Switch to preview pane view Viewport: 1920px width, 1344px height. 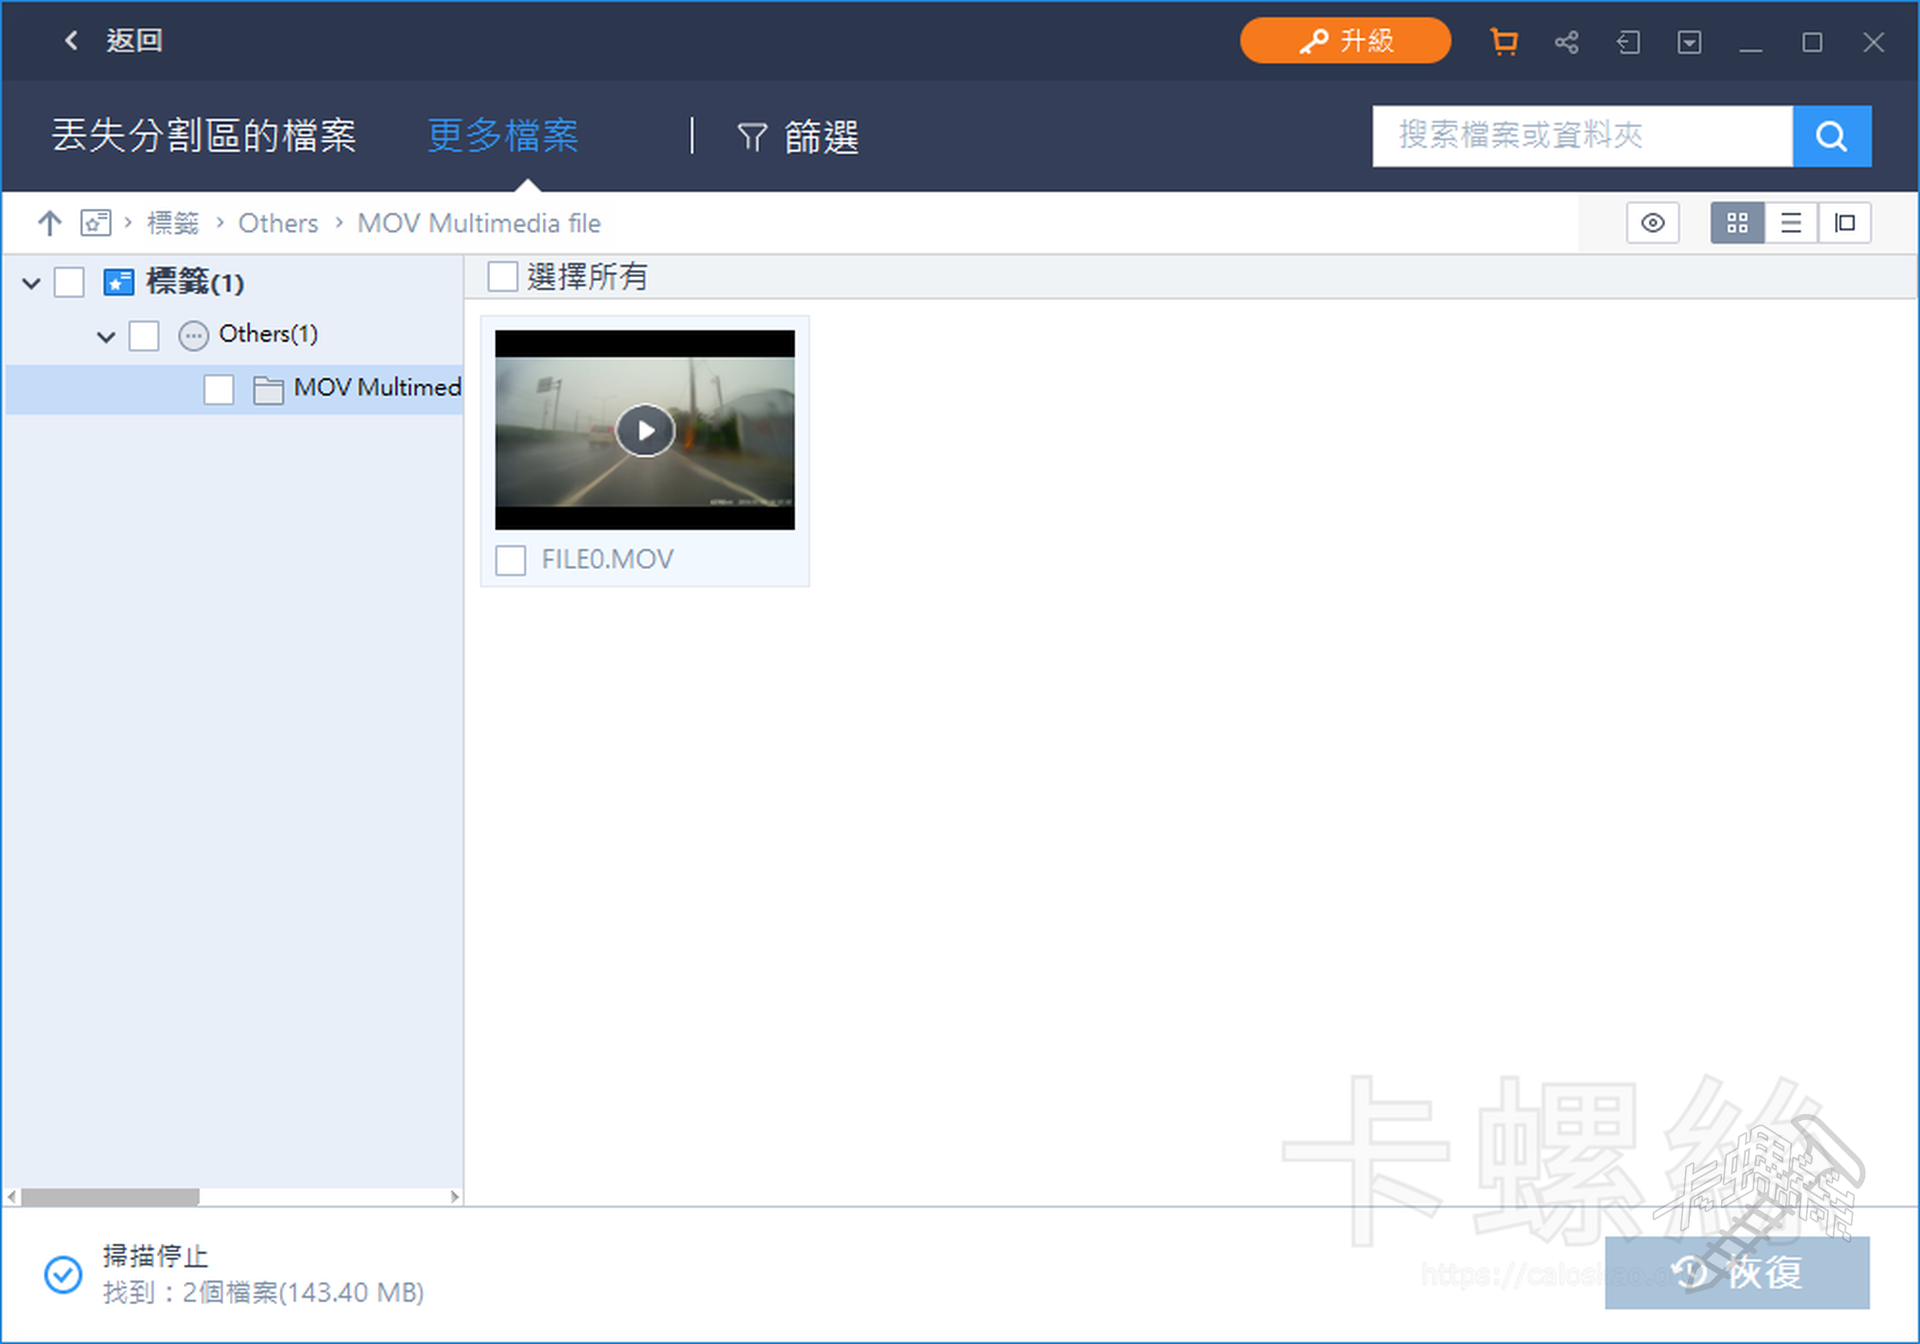[1844, 223]
